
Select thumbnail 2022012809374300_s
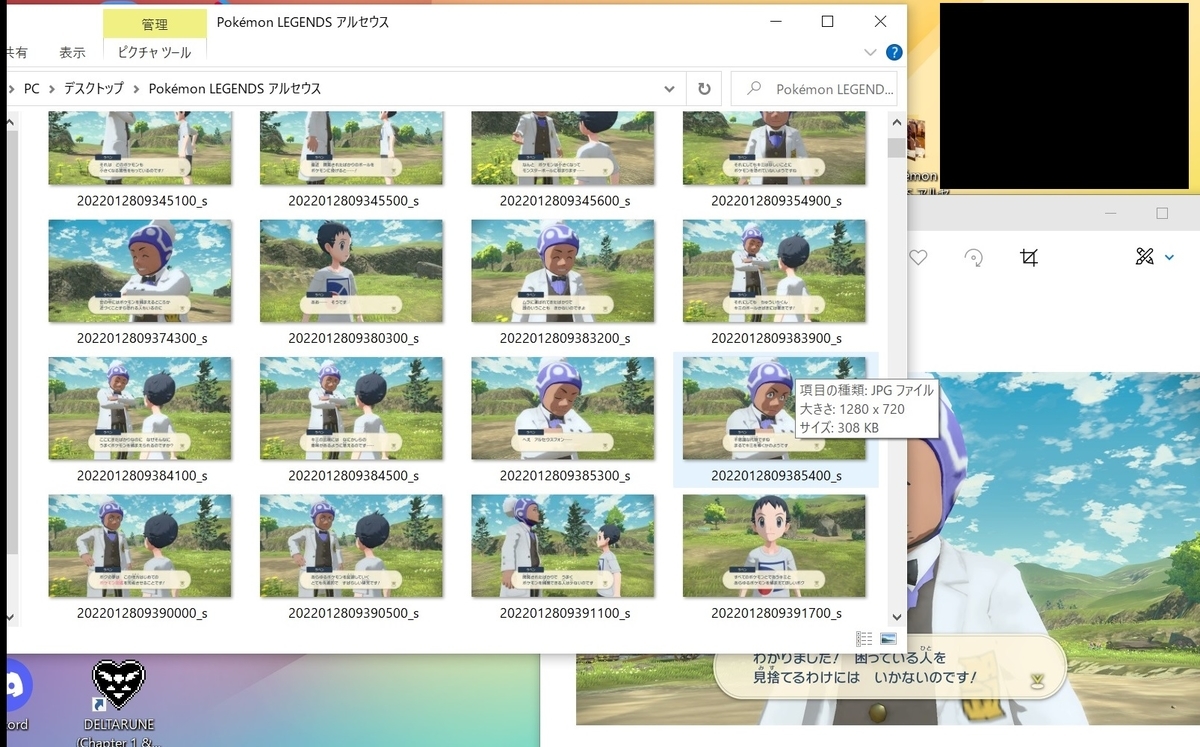(x=141, y=272)
